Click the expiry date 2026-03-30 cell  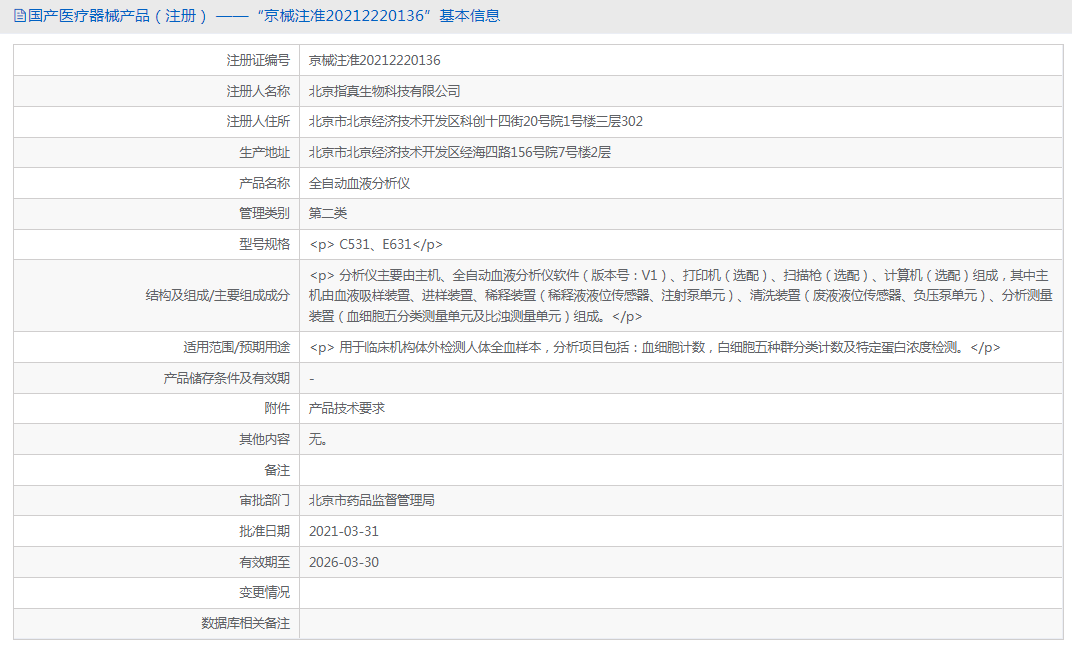[x=345, y=562]
